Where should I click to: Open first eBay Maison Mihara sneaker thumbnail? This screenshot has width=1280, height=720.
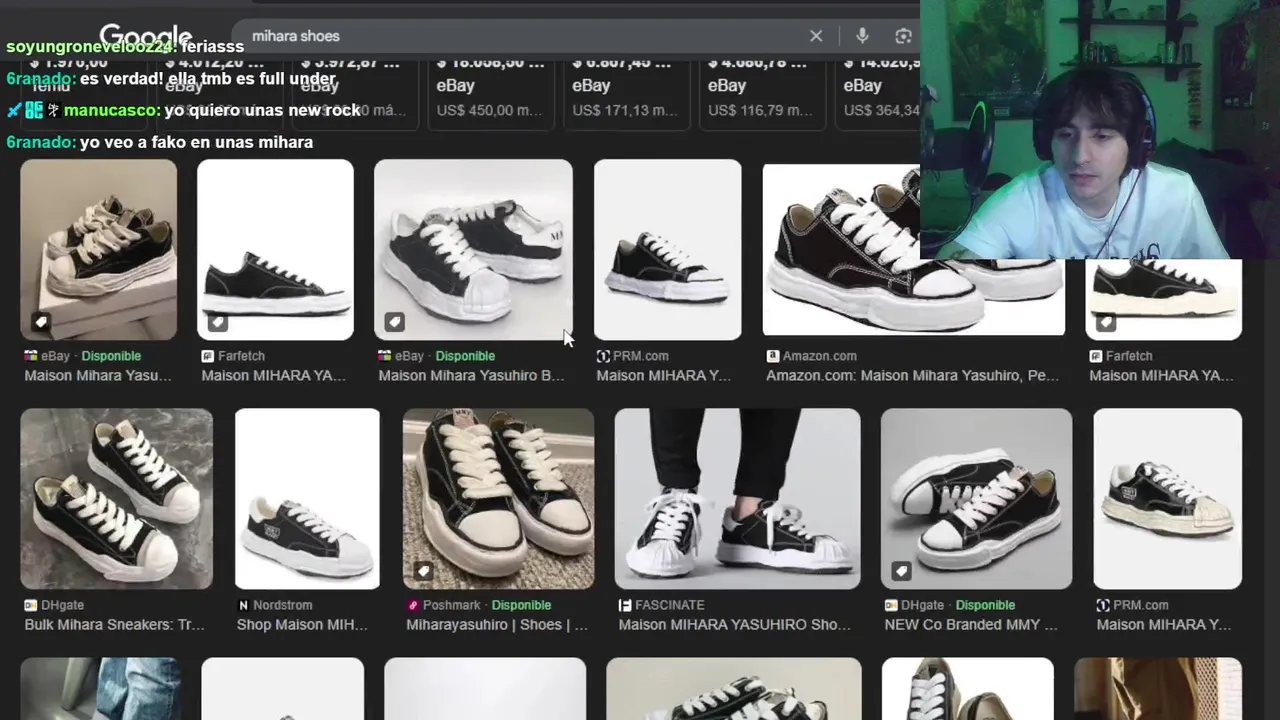pos(98,250)
